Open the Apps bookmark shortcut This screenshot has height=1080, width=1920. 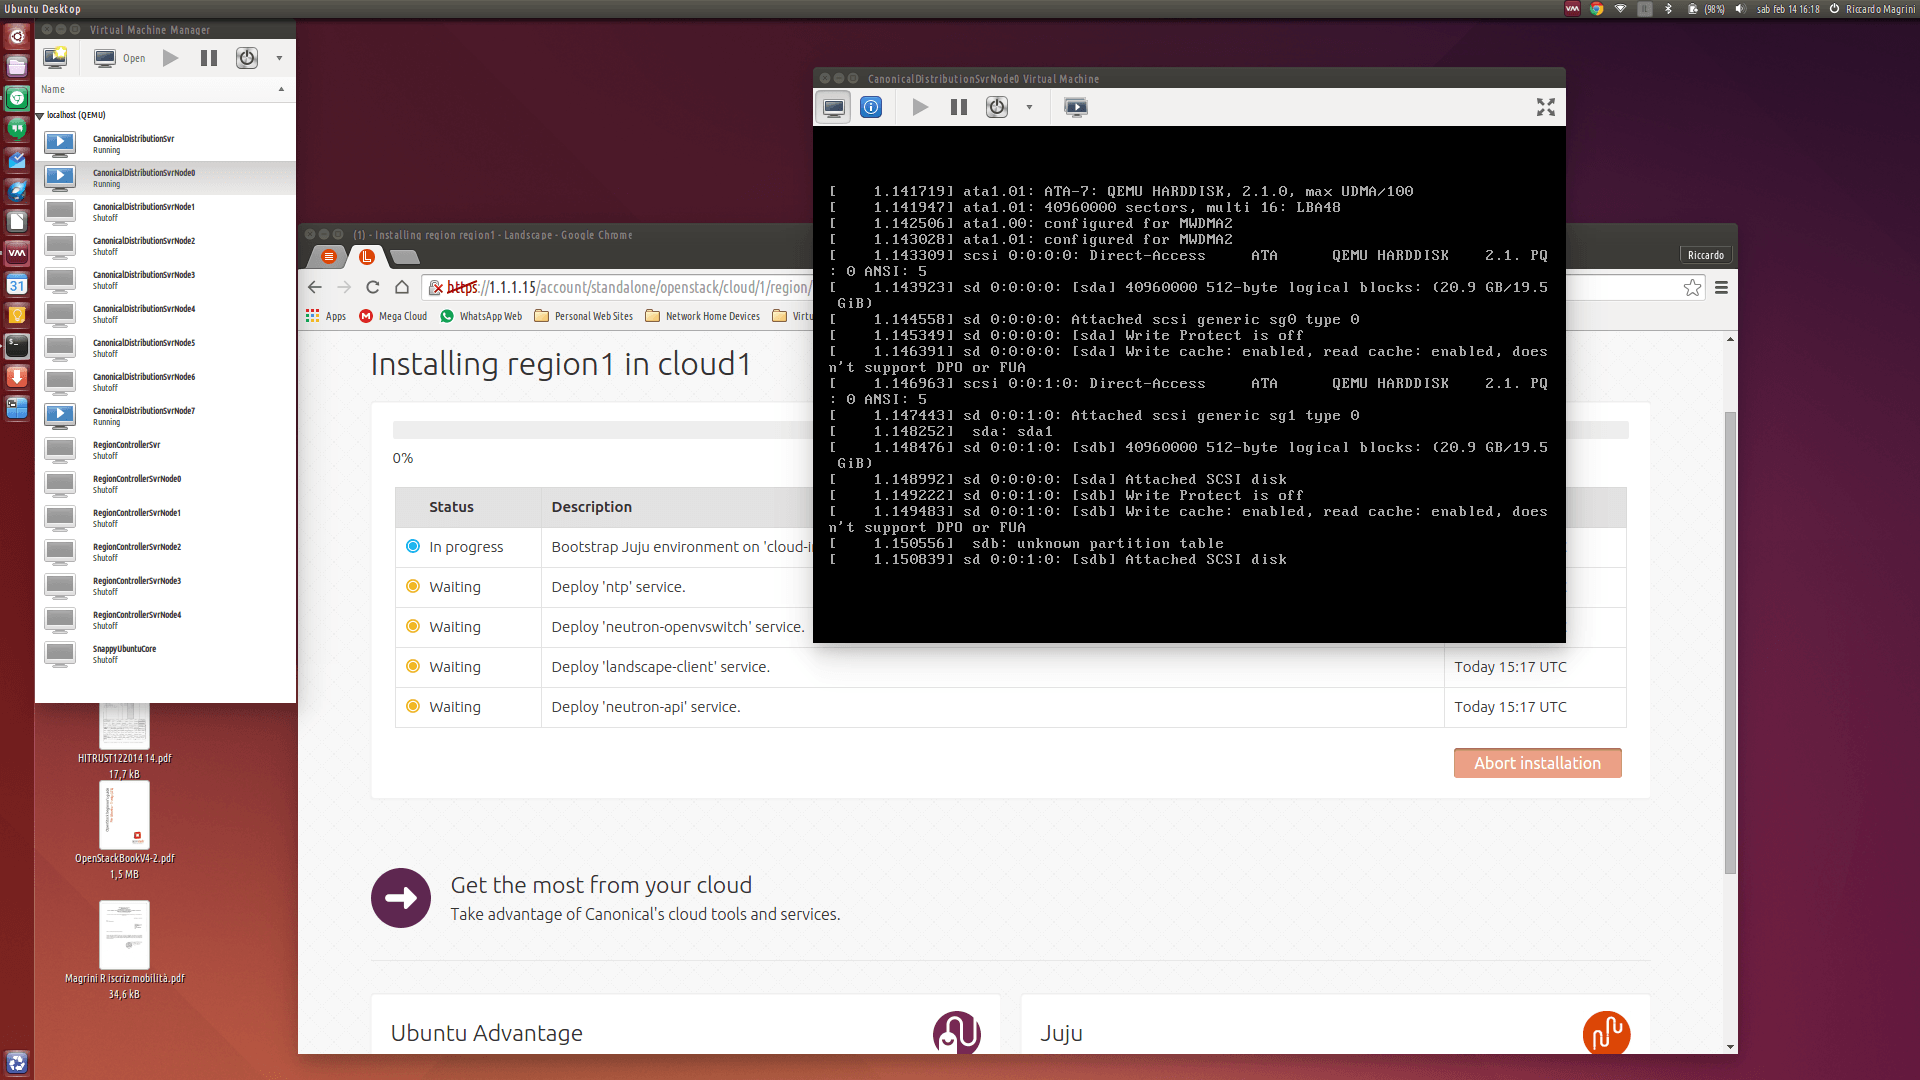pyautogui.click(x=326, y=316)
